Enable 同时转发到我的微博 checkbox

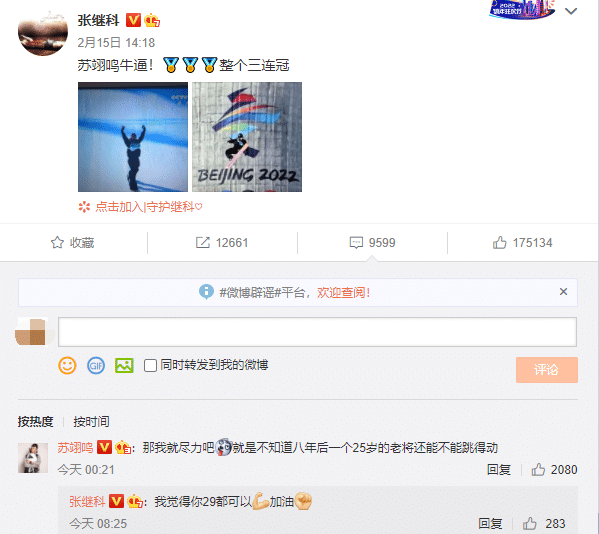150,366
